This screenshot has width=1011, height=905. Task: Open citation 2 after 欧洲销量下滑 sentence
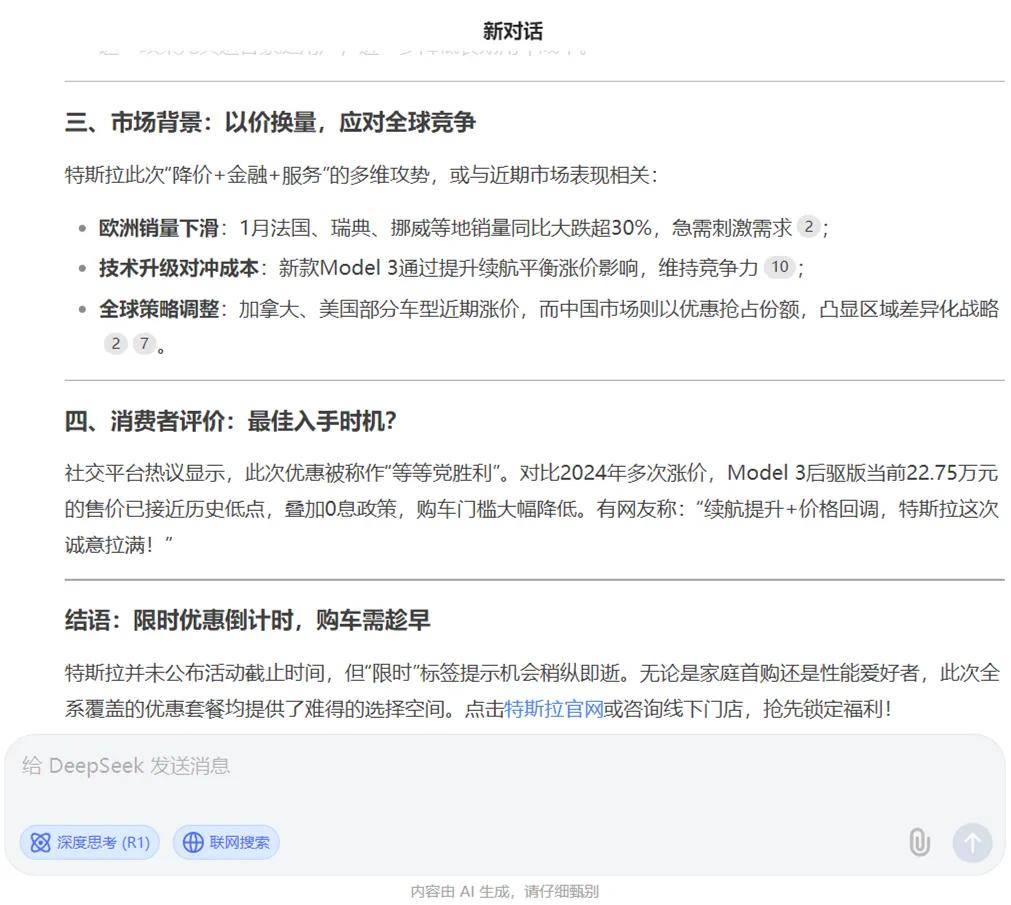[x=808, y=228]
